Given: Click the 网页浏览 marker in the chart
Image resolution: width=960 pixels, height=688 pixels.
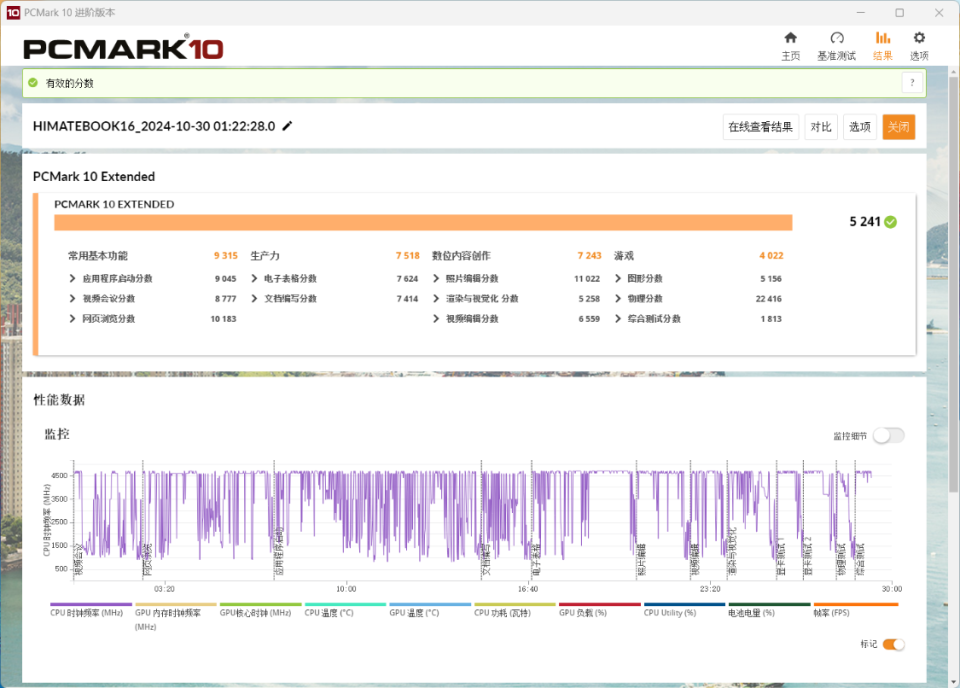Looking at the screenshot, I should tap(147, 560).
